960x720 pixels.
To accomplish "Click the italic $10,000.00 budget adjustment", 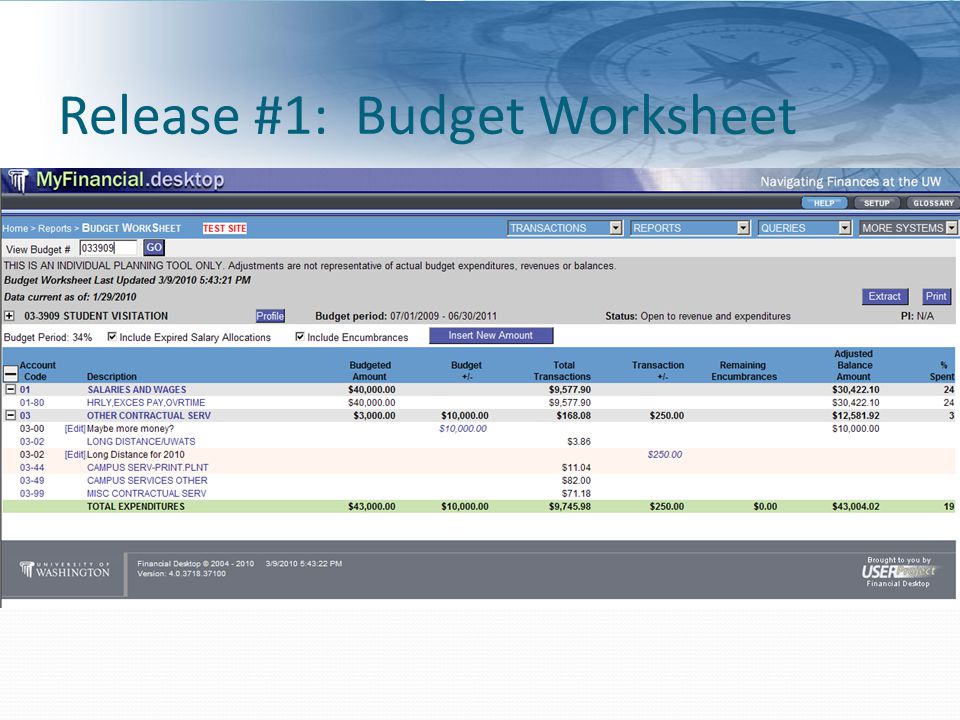I will [x=463, y=429].
